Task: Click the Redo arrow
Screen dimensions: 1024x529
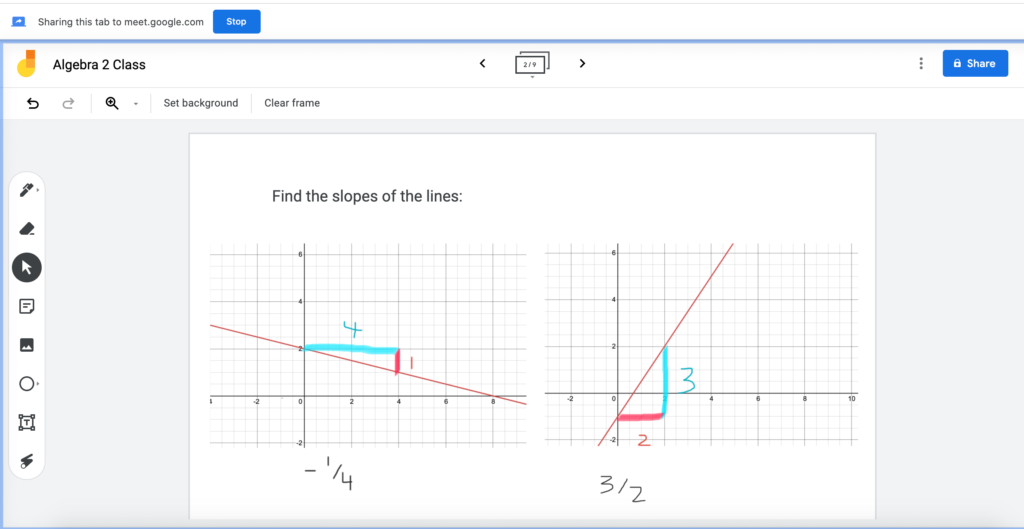Action: tap(68, 103)
